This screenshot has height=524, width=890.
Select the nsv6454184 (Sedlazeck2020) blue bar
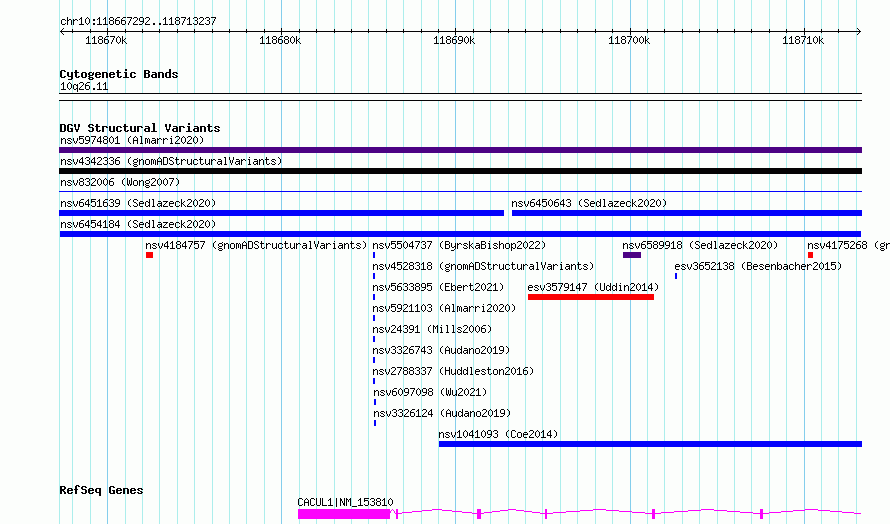(460, 234)
